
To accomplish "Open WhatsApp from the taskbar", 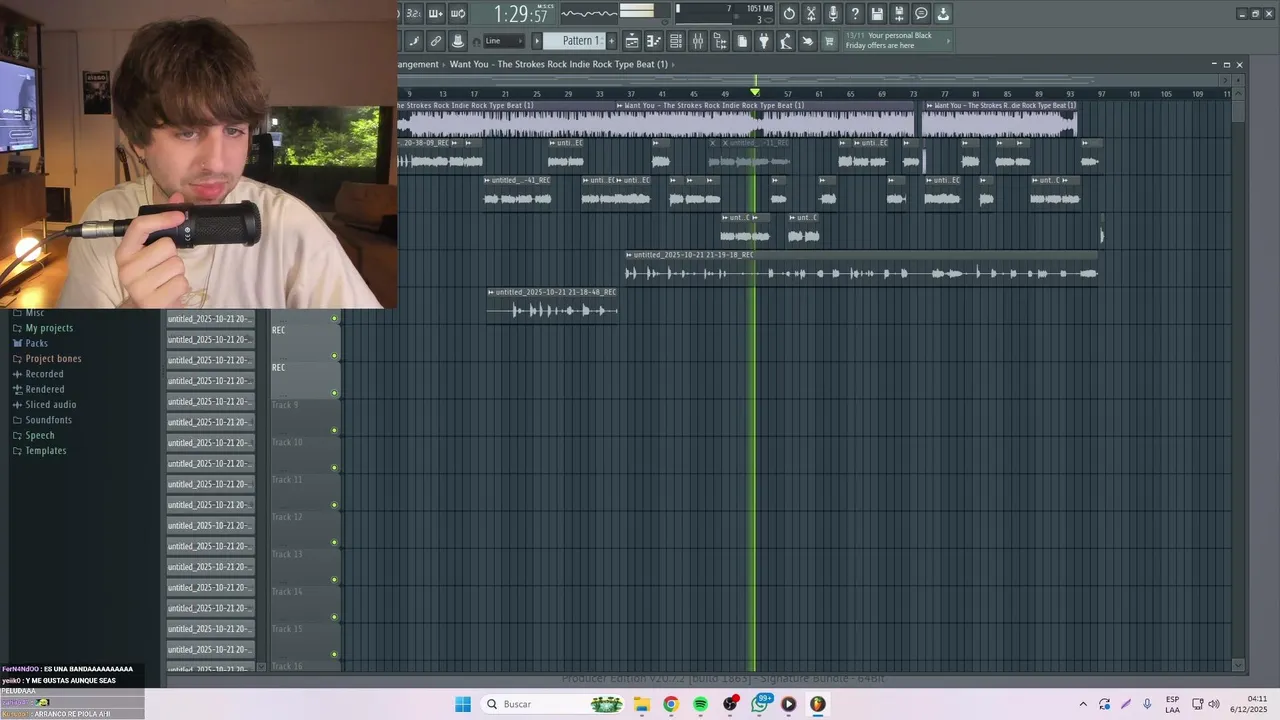I will click(760, 704).
